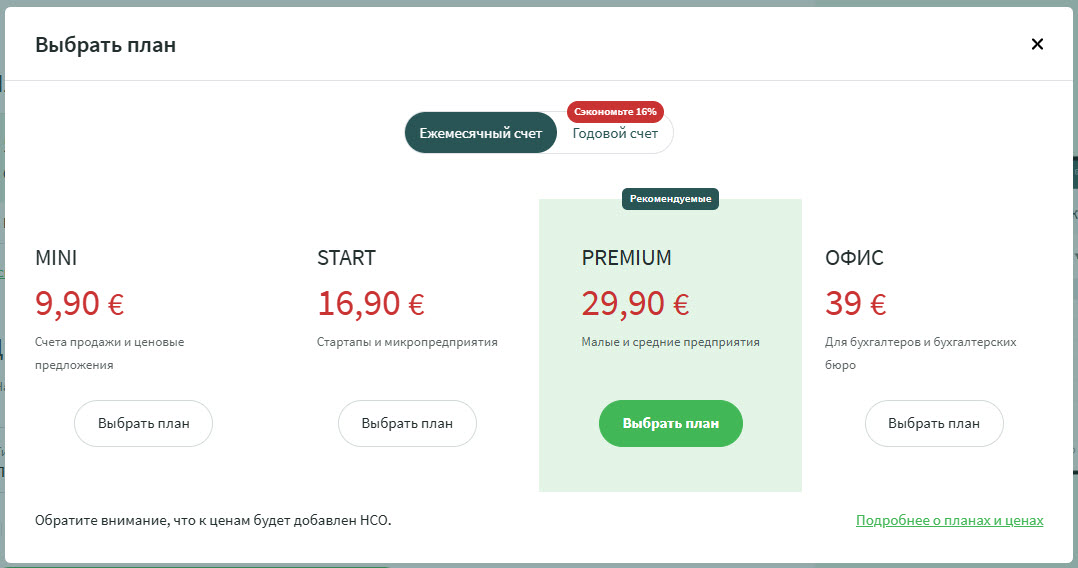Viewport: 1078px width, 568px height.
Task: Click the START plan title
Action: coord(346,258)
